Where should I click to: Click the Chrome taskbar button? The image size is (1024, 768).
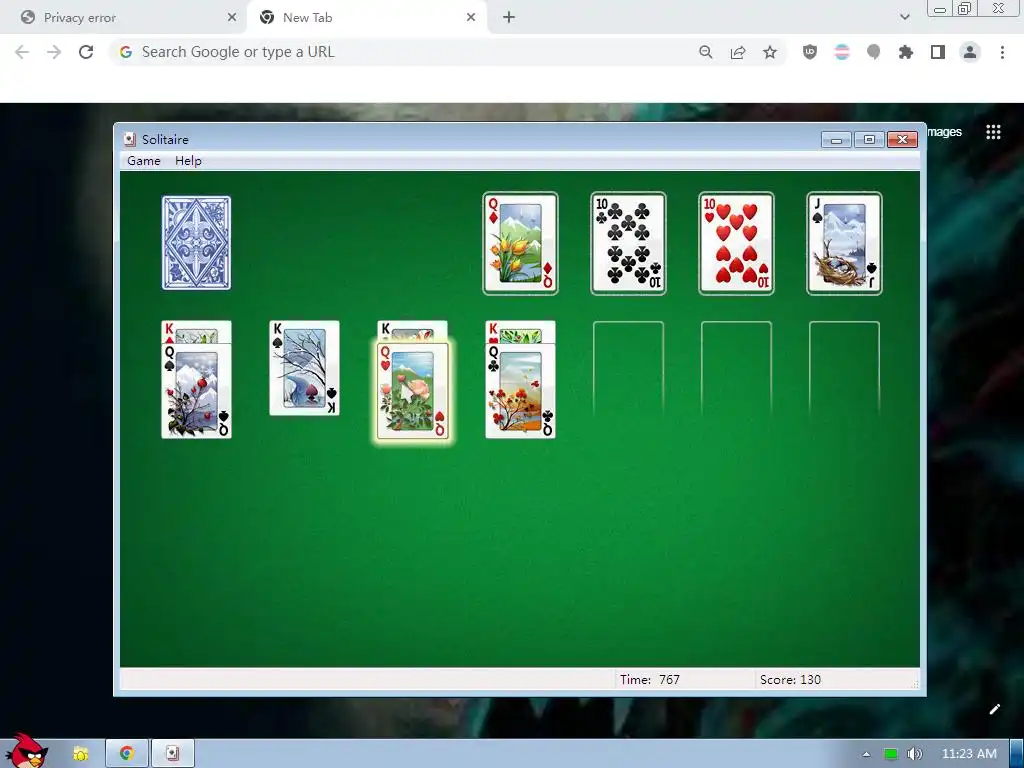tap(127, 754)
